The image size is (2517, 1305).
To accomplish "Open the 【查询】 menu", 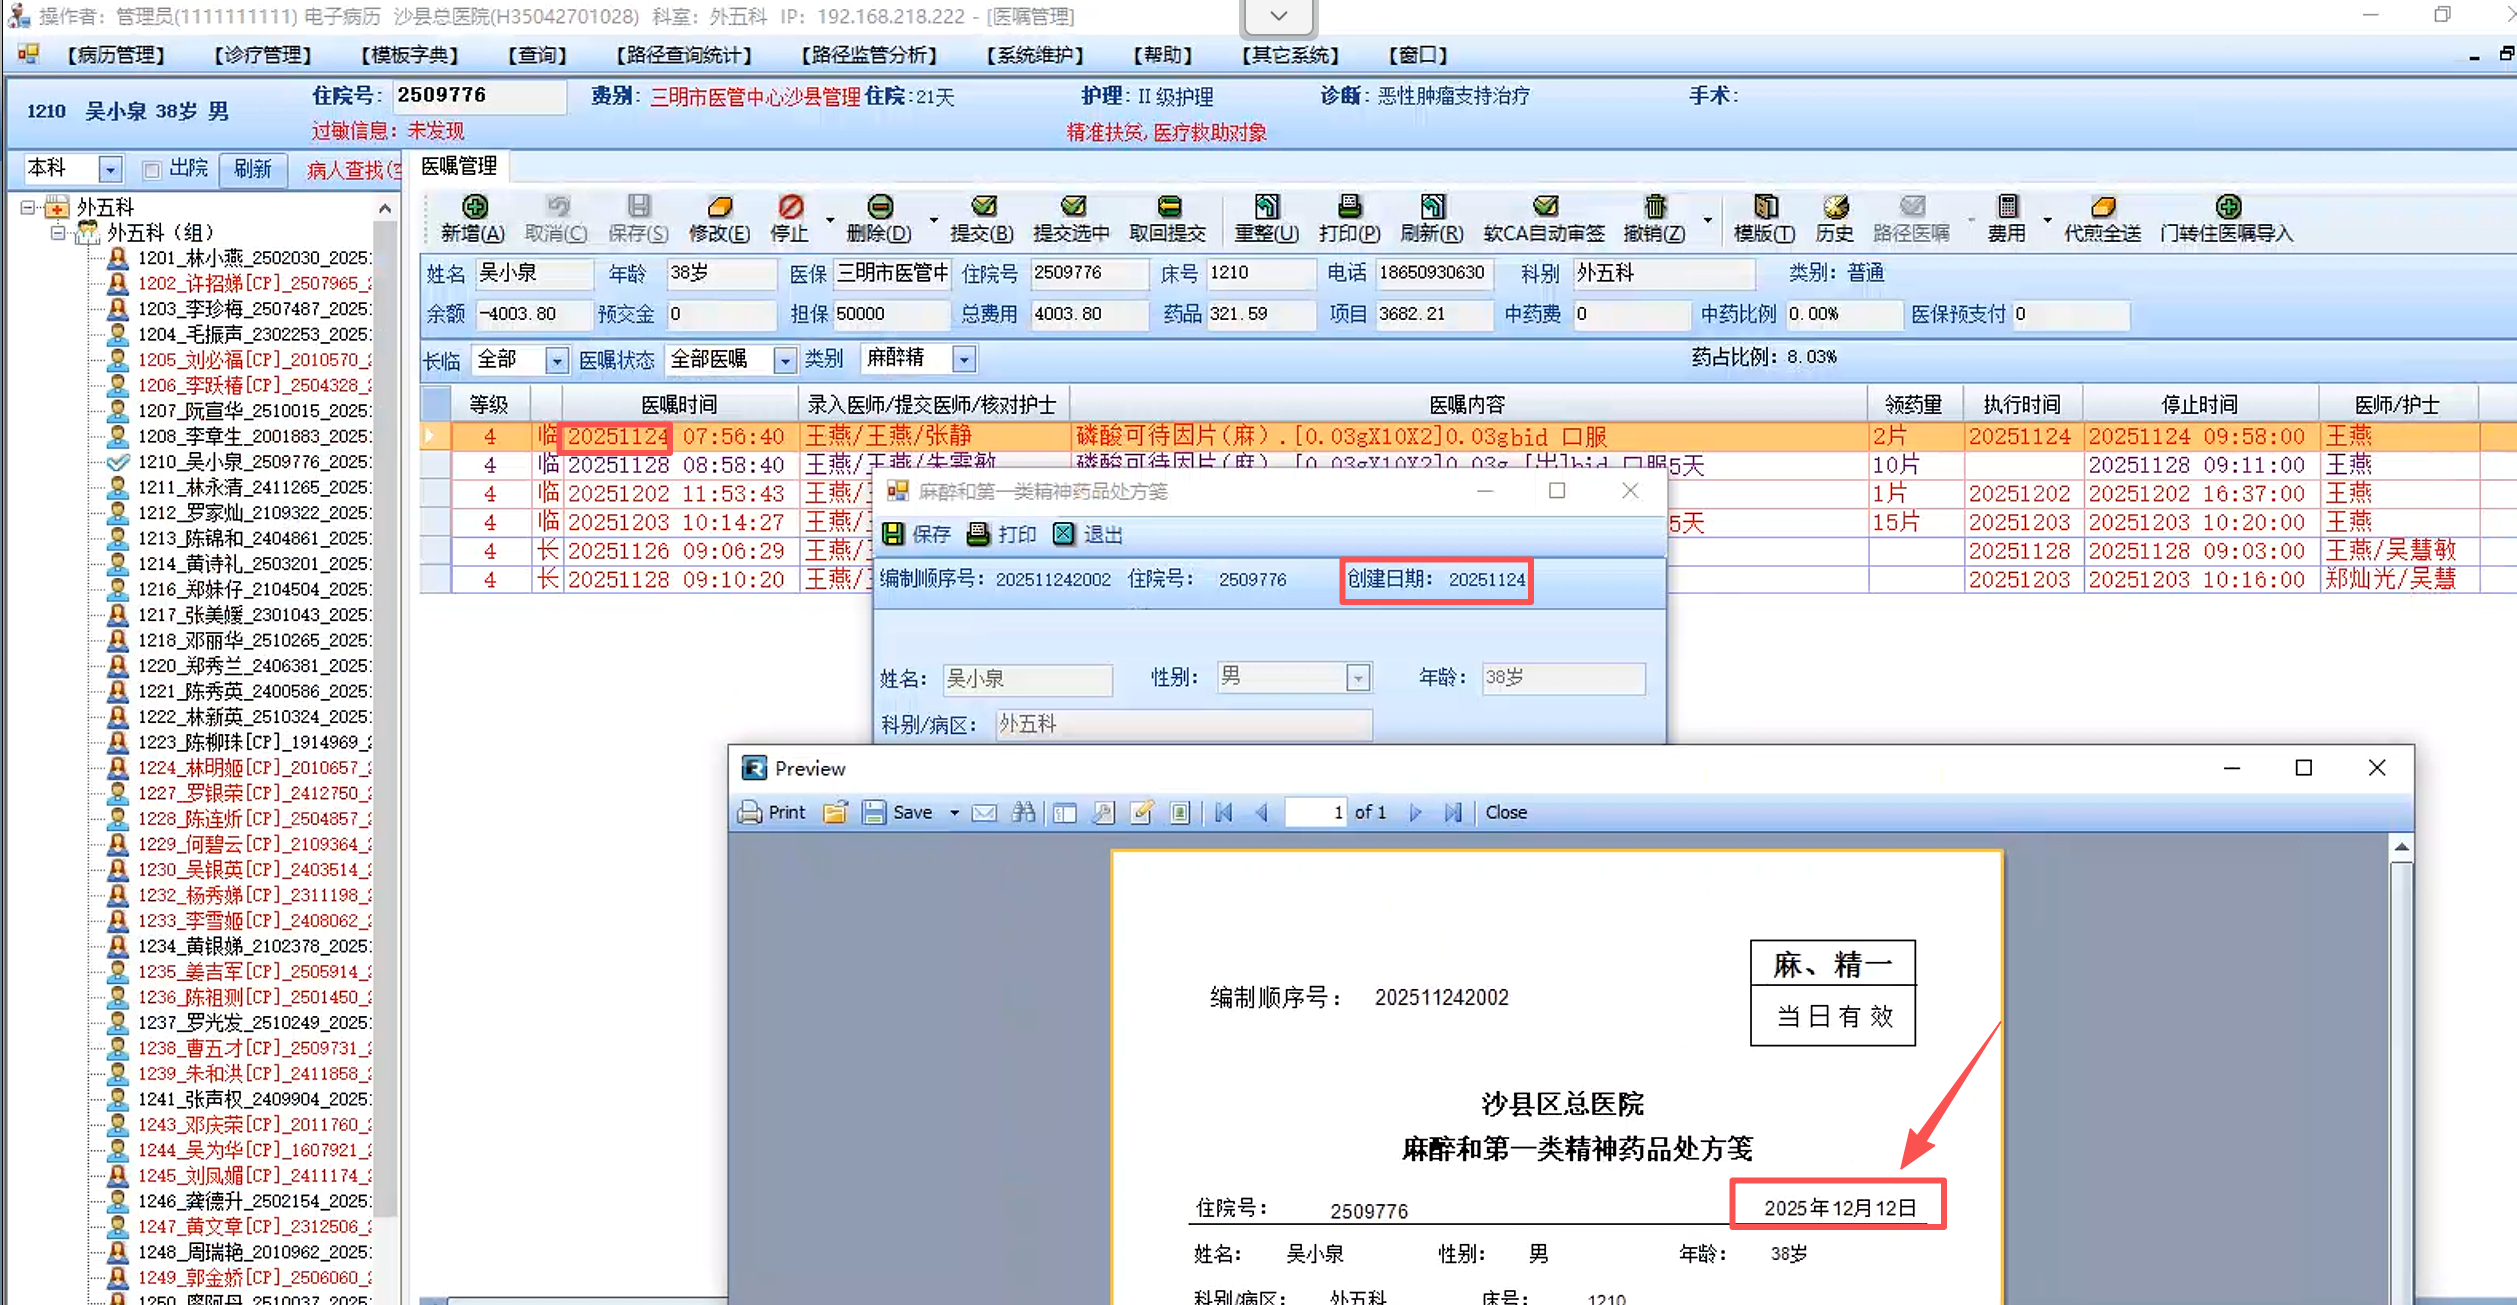I will pyautogui.click(x=537, y=55).
